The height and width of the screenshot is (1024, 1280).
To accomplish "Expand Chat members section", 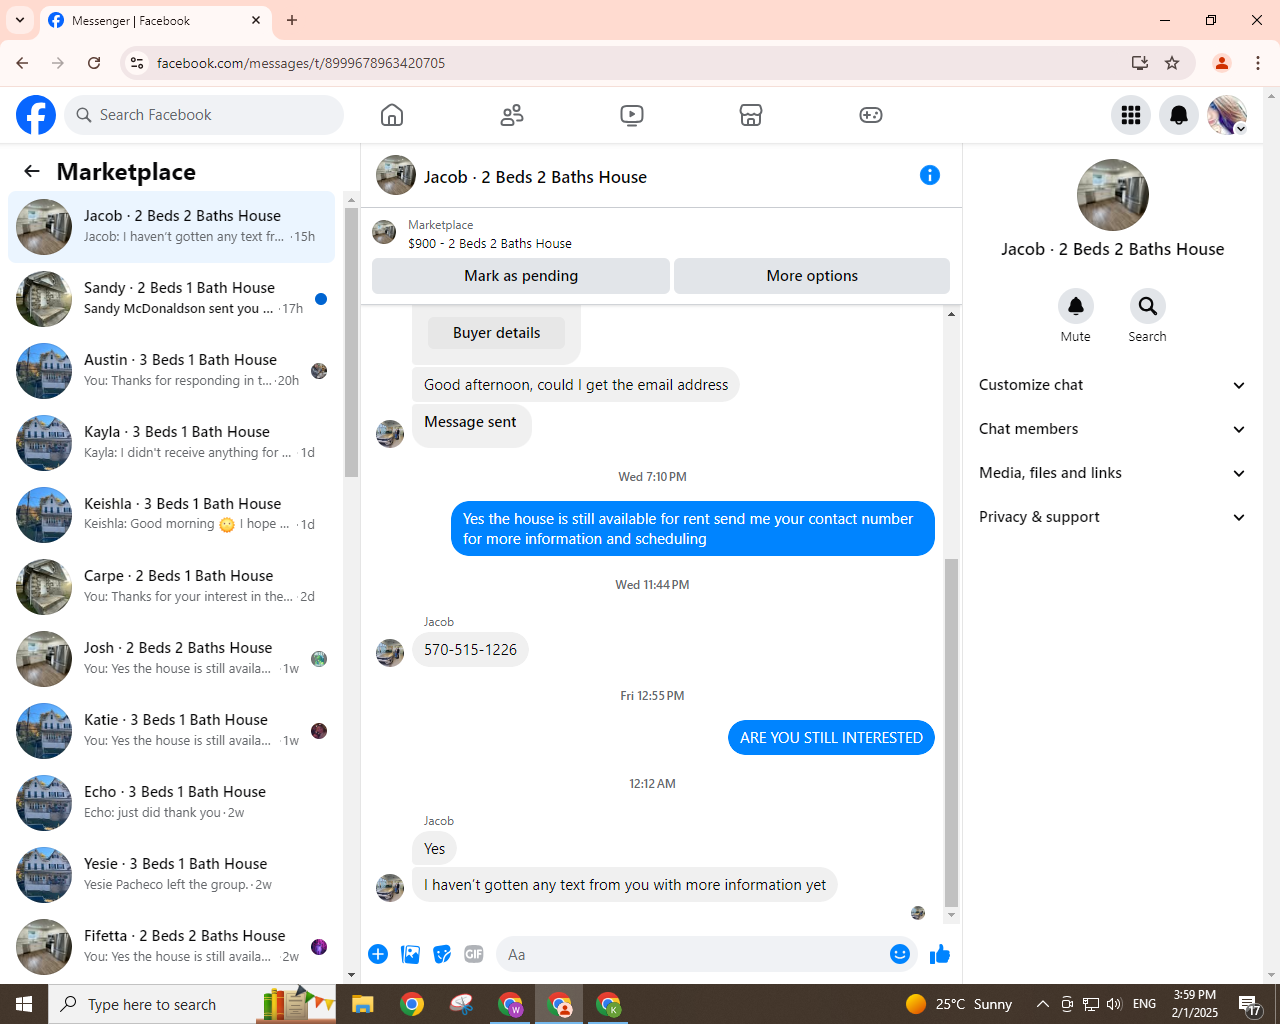I will point(1112,429).
